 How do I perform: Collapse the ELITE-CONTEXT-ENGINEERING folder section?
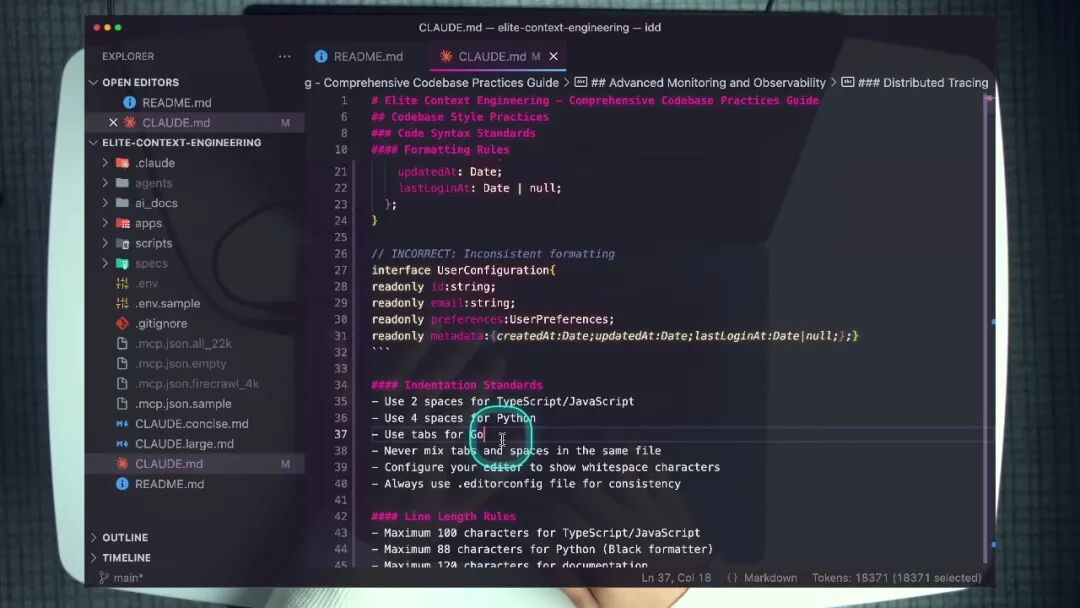coord(94,143)
